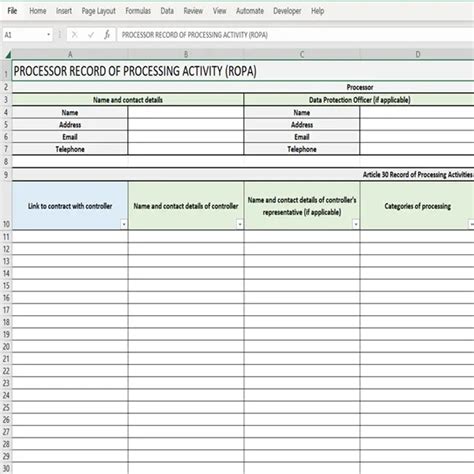Select row 10 header
This screenshot has height=474, width=474.
6,206
